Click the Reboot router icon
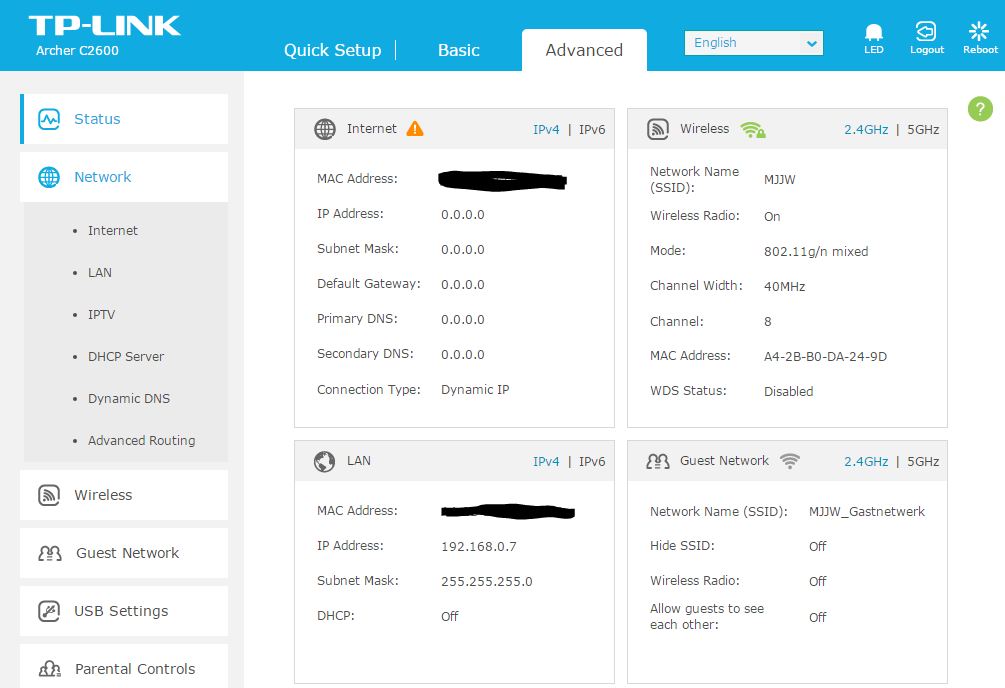Viewport: 1005px width, 688px height. [x=979, y=33]
